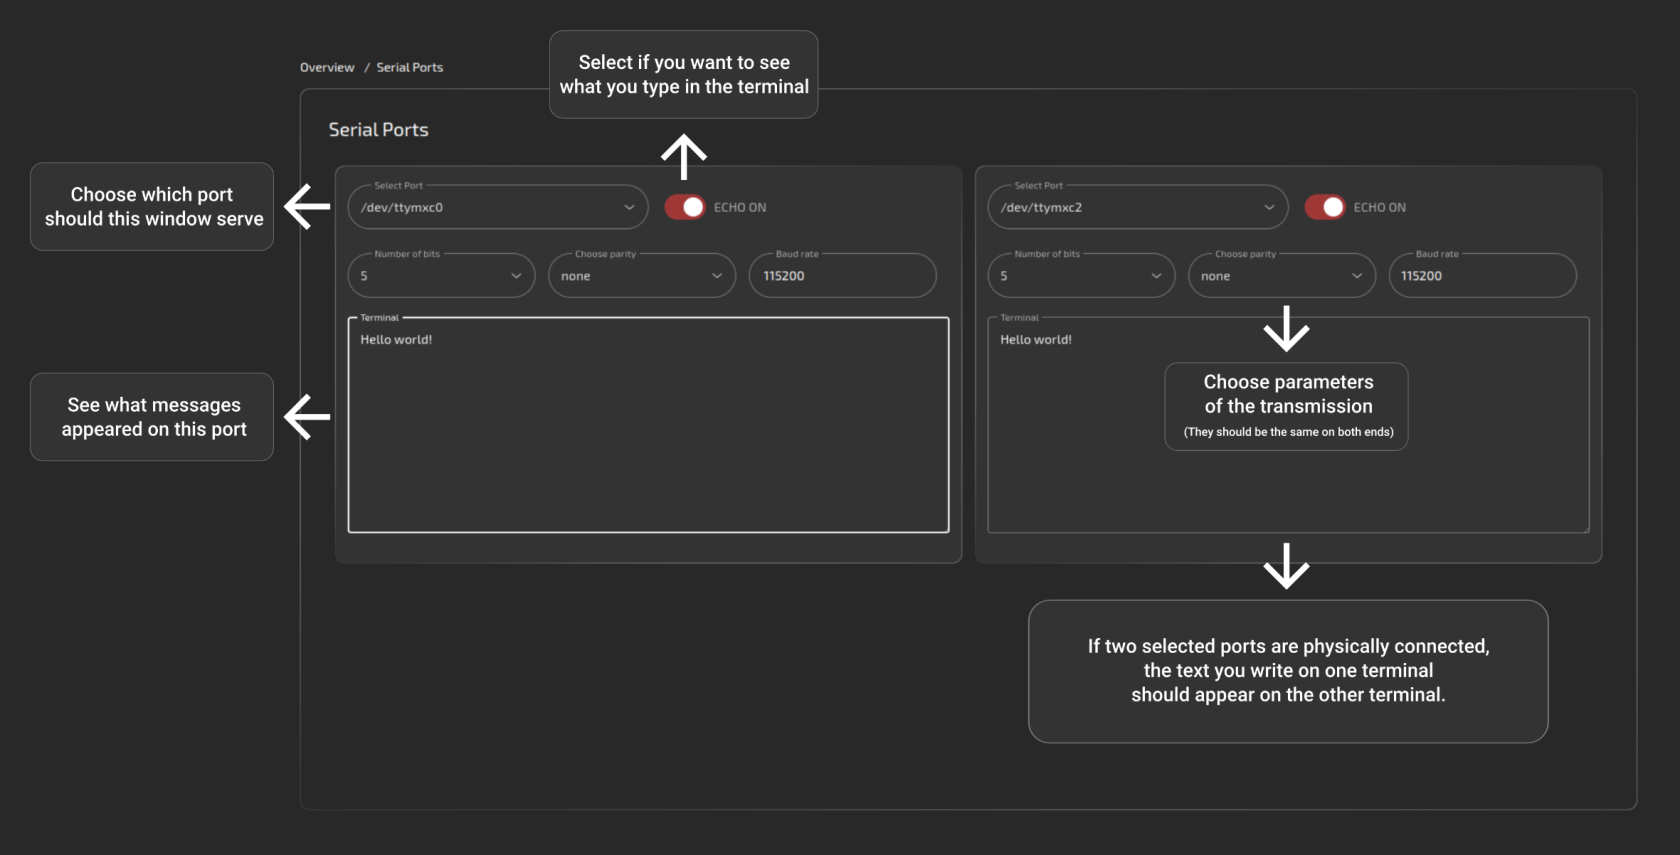The width and height of the screenshot is (1680, 855).
Task: Click the left arrow beside the left Terminal
Action: coord(307,417)
